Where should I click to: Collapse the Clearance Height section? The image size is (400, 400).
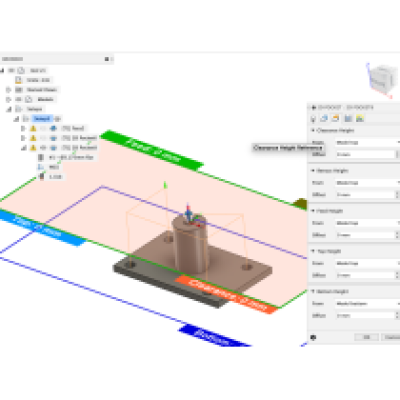(313, 130)
